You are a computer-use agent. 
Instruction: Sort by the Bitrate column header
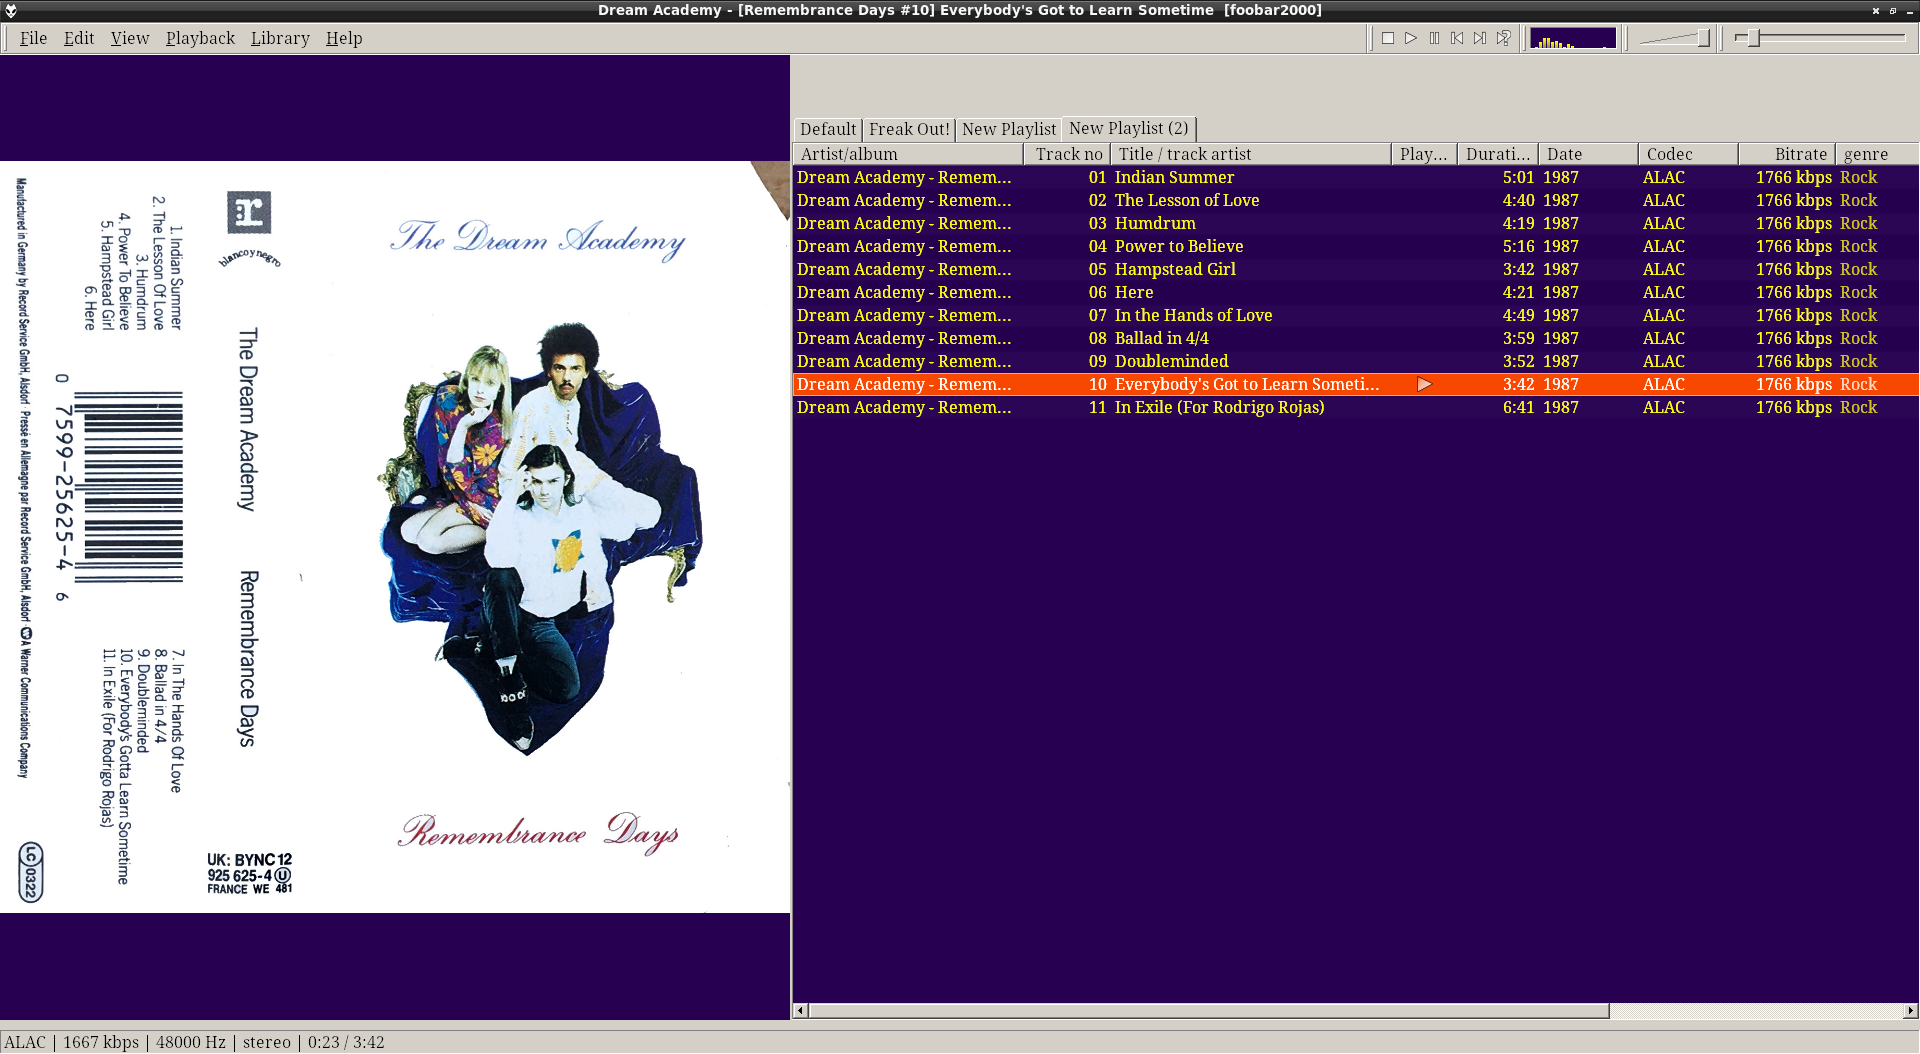[x=1787, y=154]
